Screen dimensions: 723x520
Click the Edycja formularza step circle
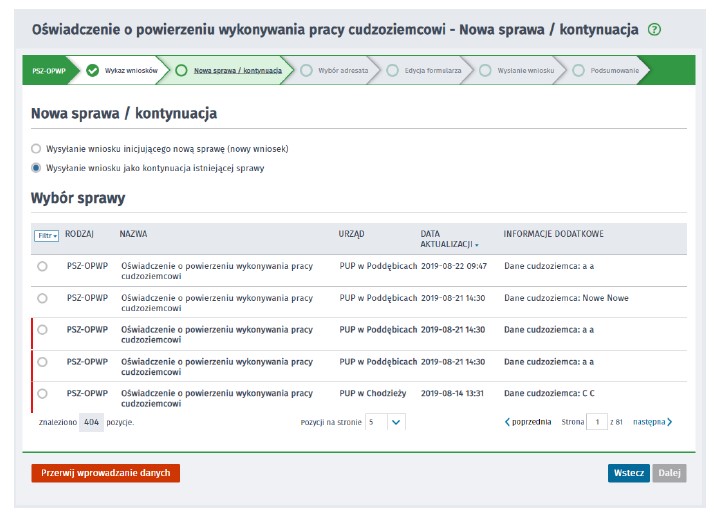[x=392, y=71]
